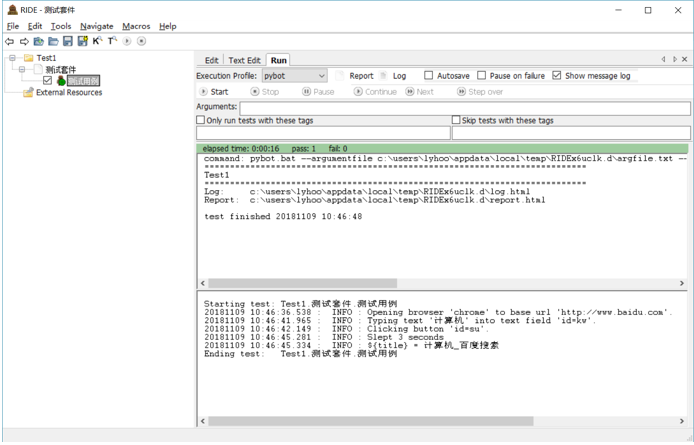Viewport: 694px width, 445px height.
Task: Collapse the Test1 tree node
Action: click(12, 58)
